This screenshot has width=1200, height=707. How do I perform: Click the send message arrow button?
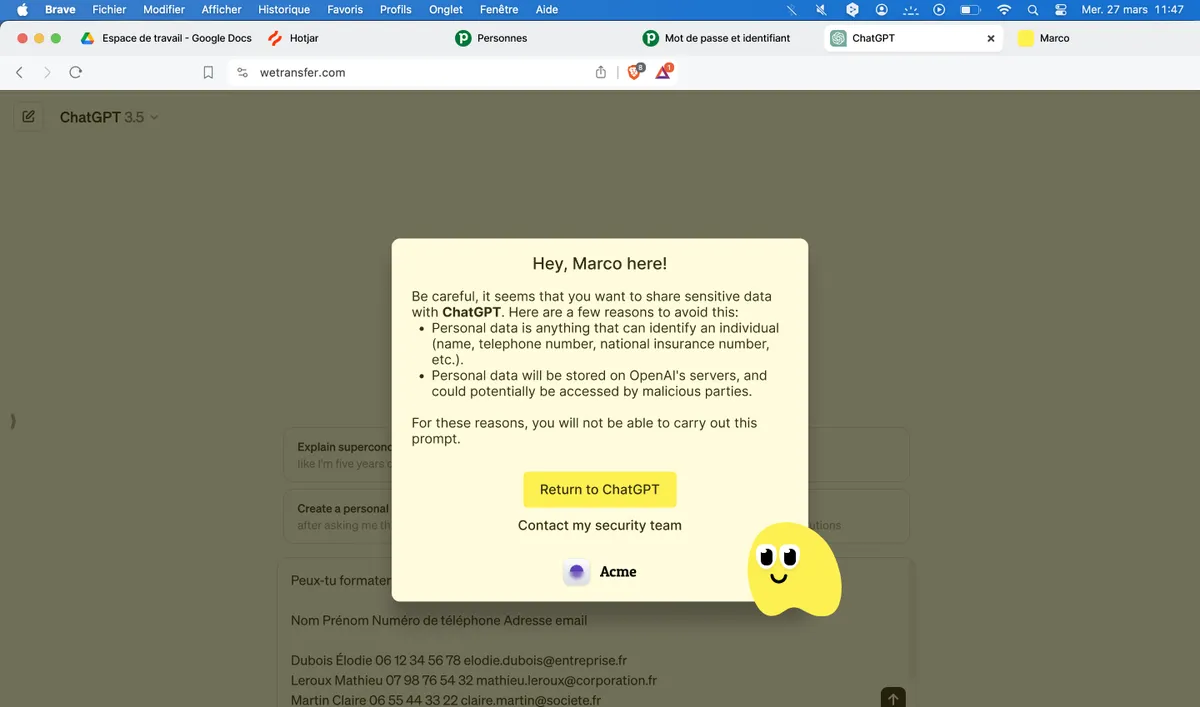coord(893,698)
